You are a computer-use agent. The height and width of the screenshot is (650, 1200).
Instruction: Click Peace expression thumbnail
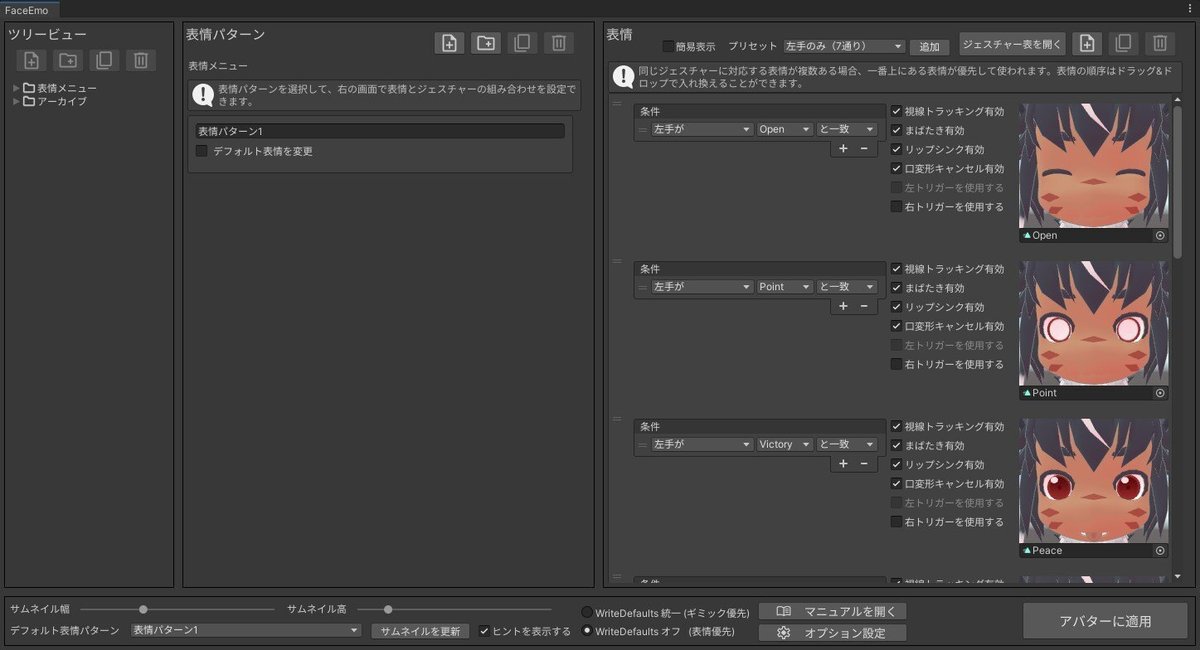click(x=1093, y=481)
